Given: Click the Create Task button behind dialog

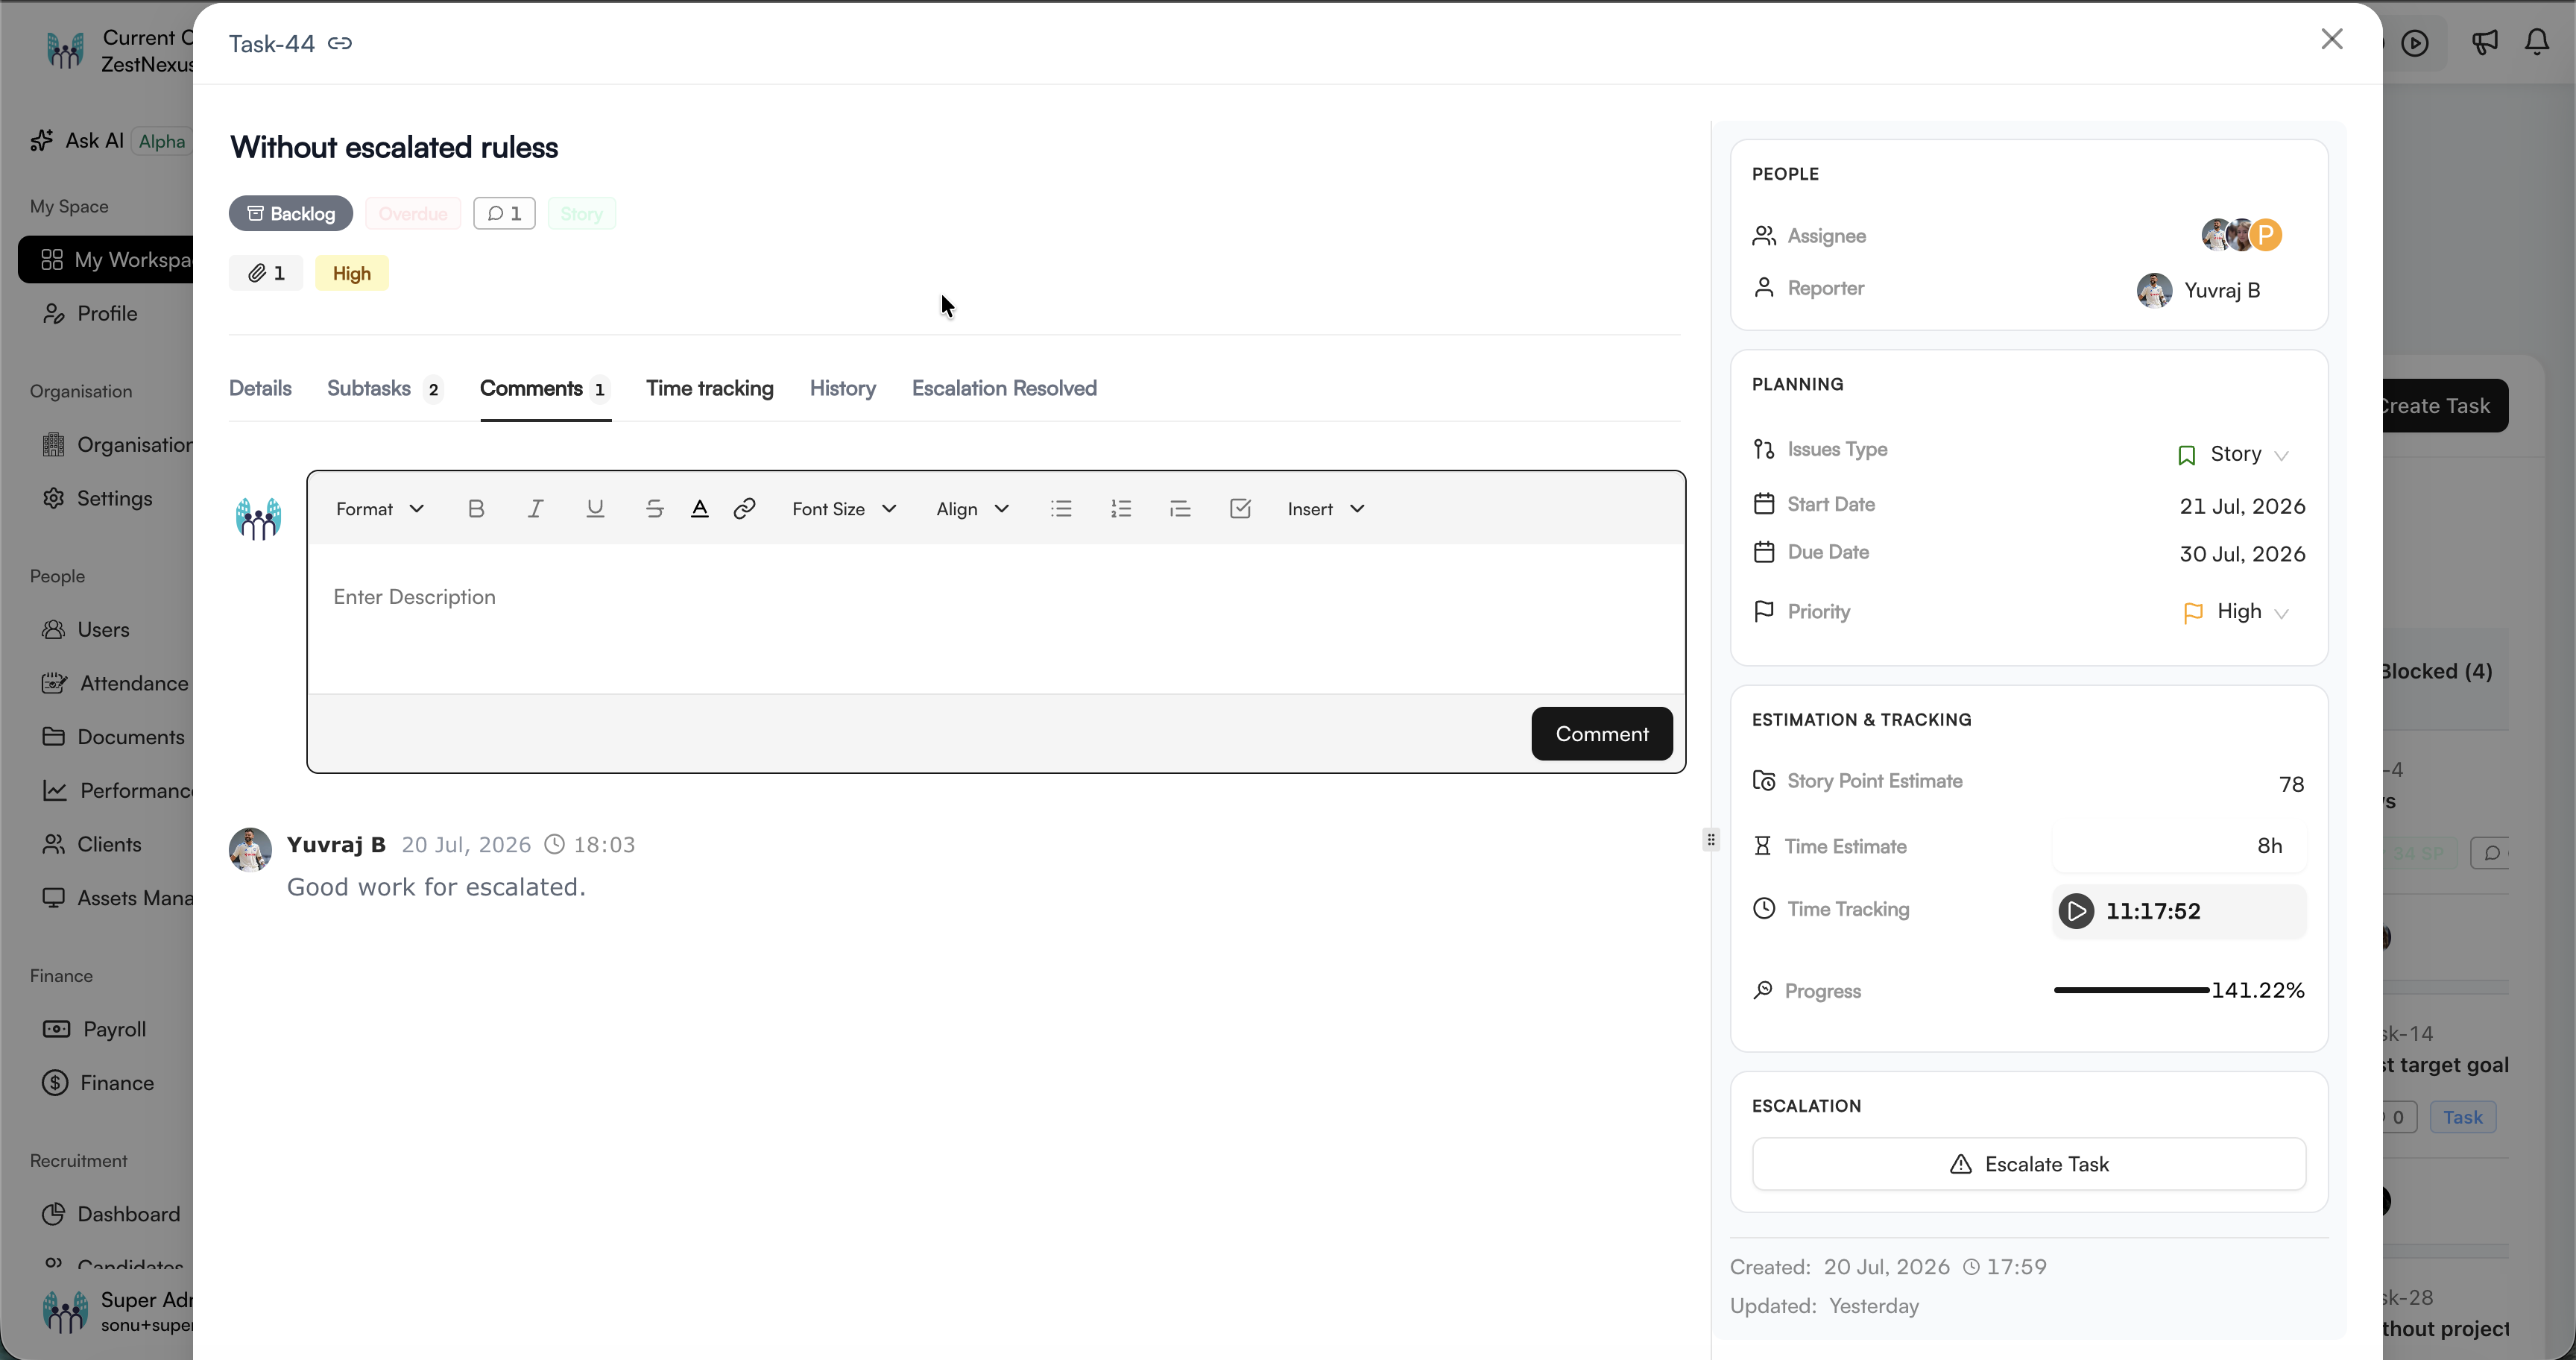Looking at the screenshot, I should [2445, 406].
